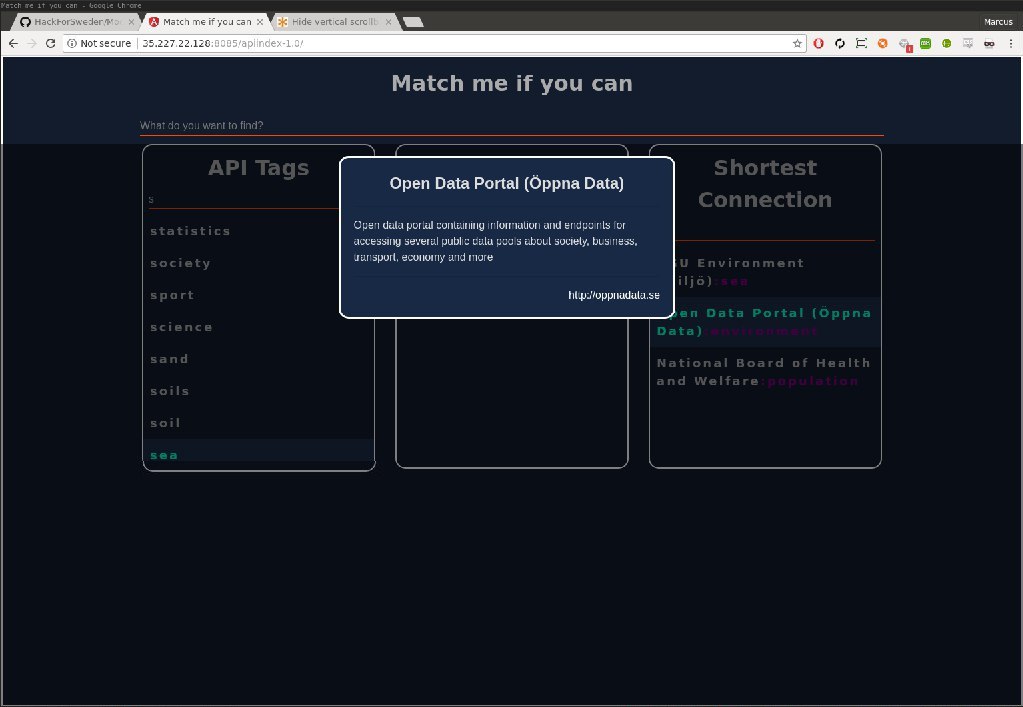The image size is (1023, 707).
Task: Click the green circle extension icon
Action: tap(947, 43)
